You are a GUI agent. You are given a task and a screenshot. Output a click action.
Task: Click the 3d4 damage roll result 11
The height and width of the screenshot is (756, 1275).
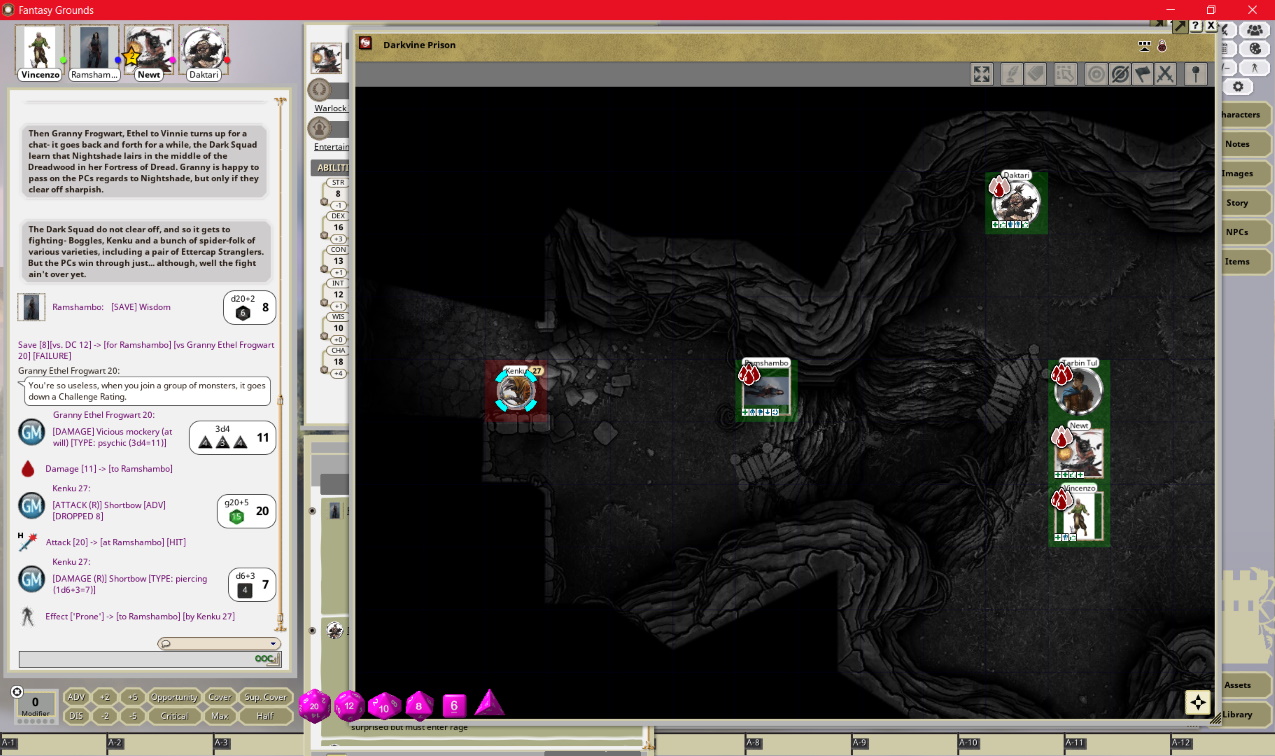click(x=232, y=438)
